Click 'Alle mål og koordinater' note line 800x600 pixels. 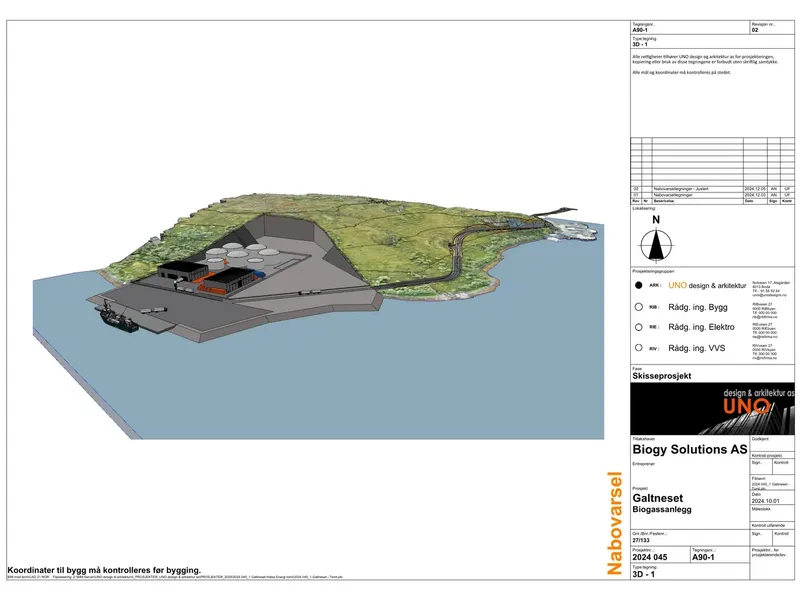(x=682, y=72)
